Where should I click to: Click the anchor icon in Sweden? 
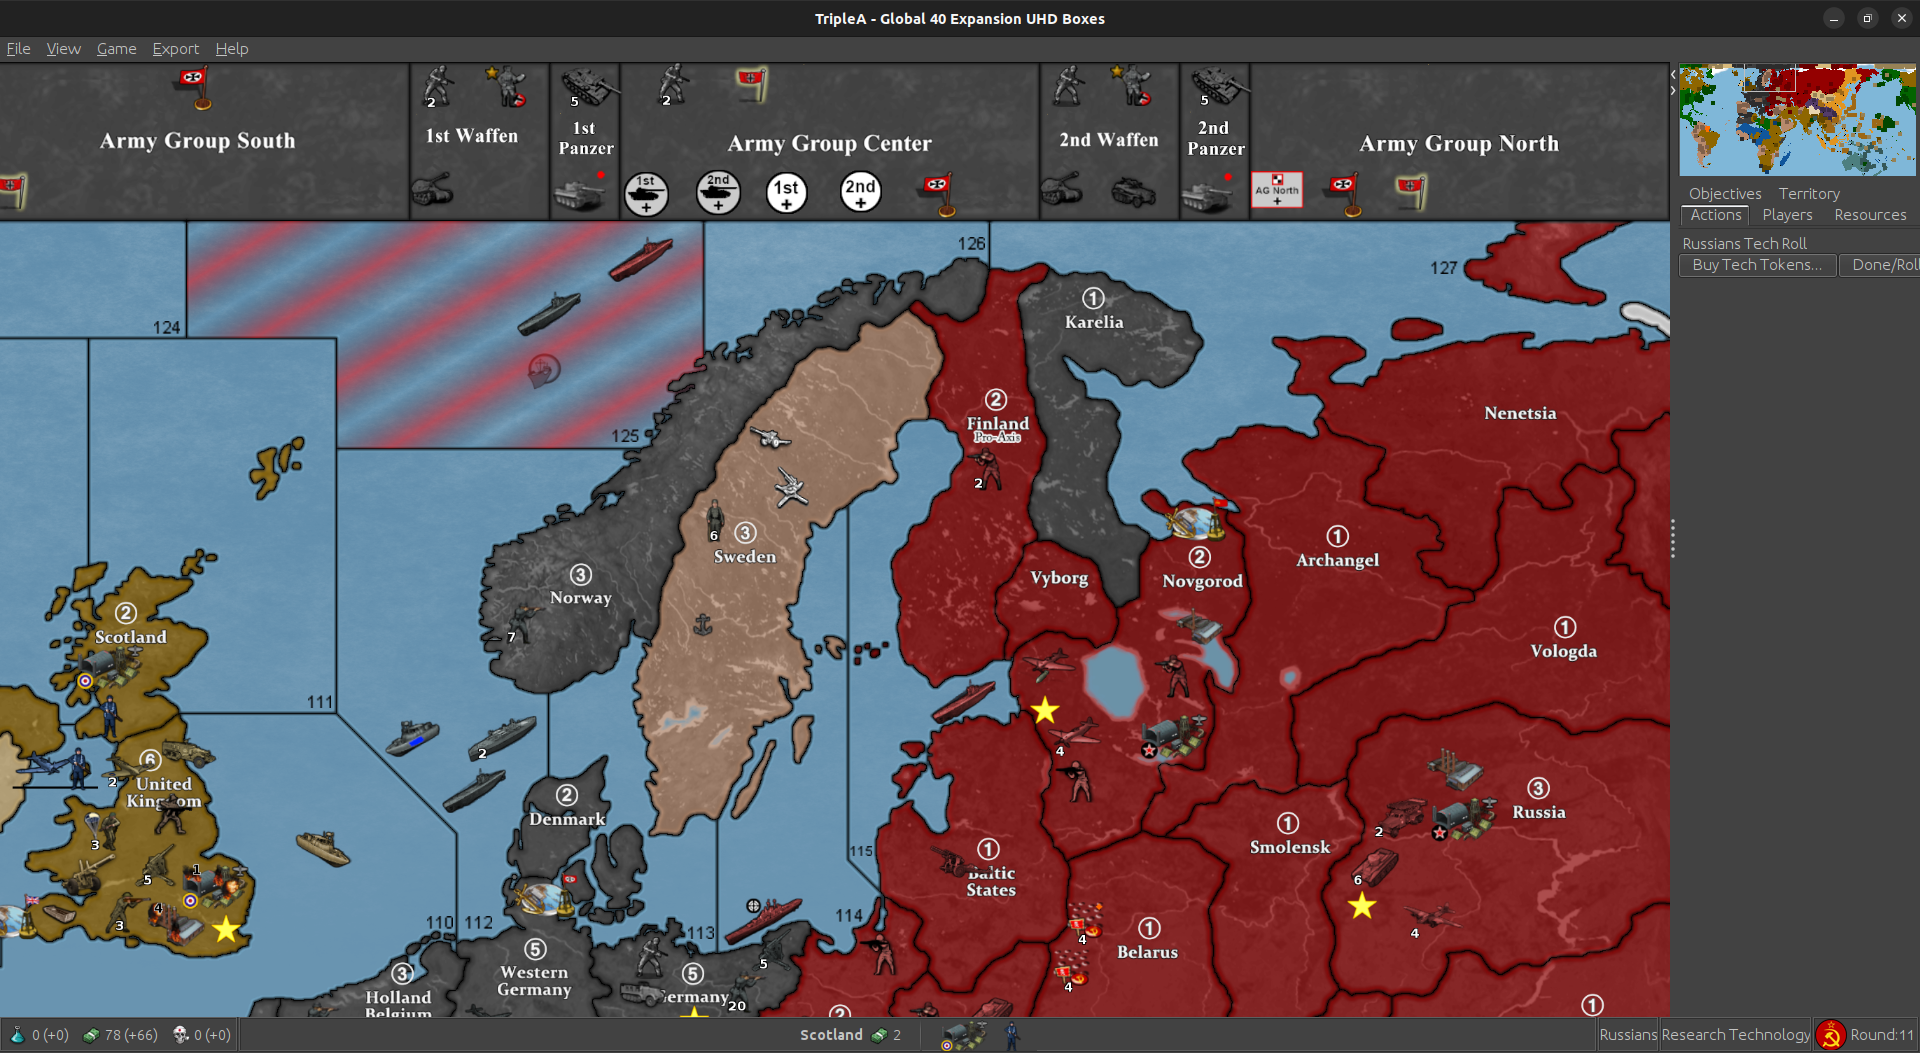[703, 625]
